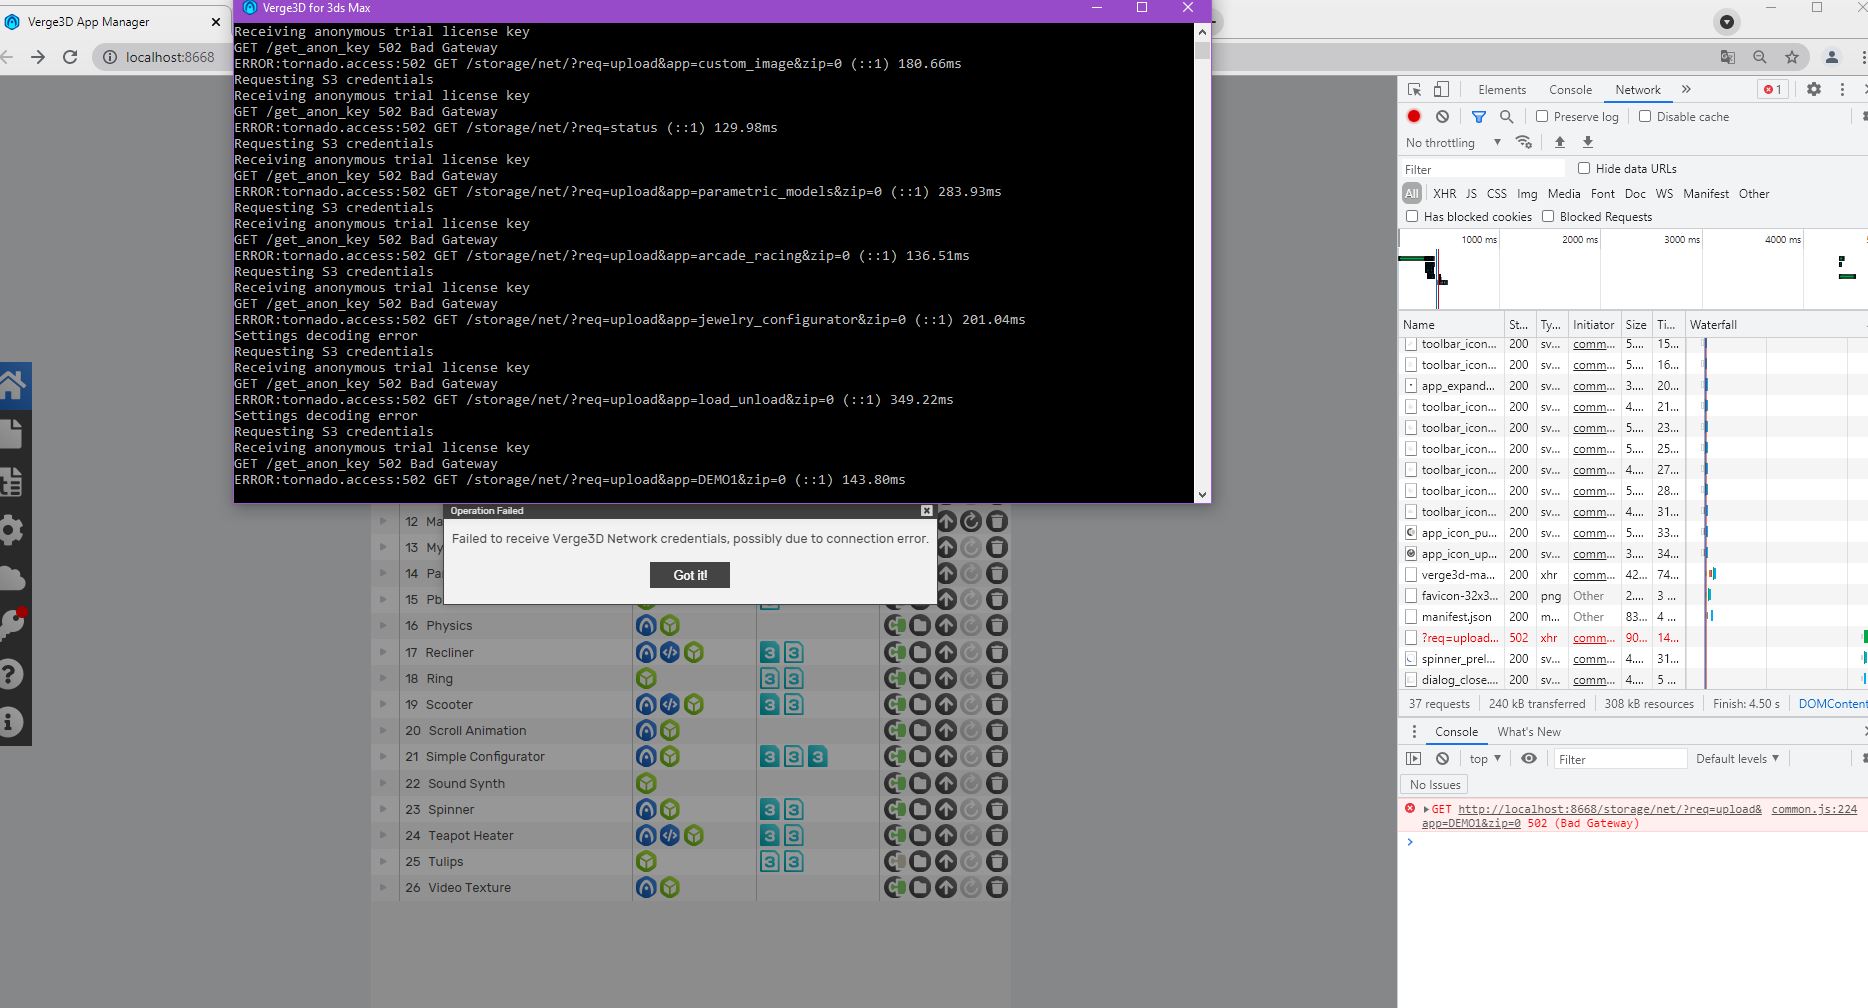The image size is (1868, 1008).
Task: Update the Sound Synth application
Action: [971, 783]
